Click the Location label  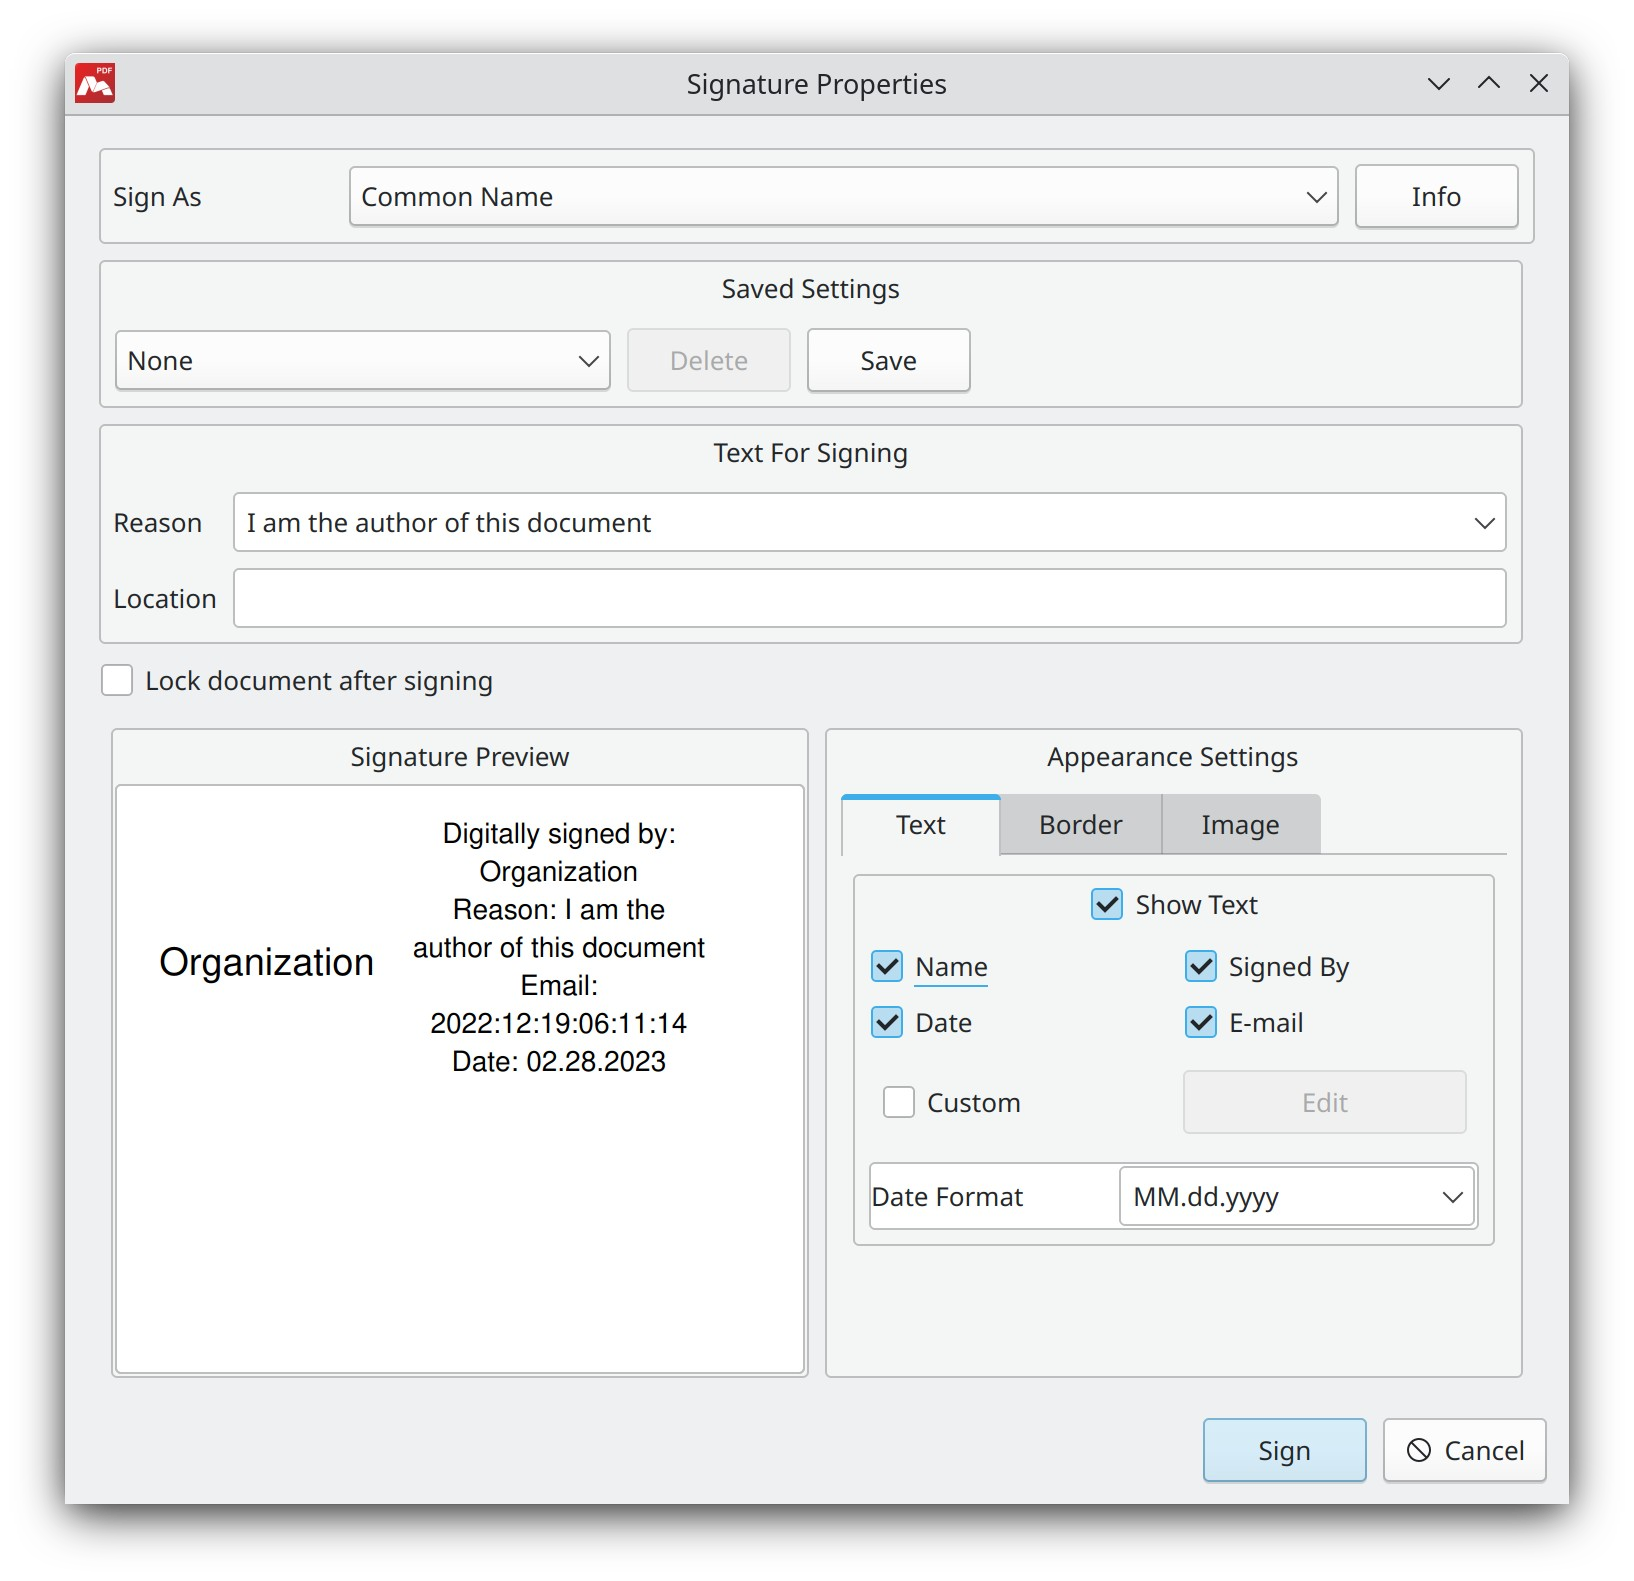pos(165,599)
